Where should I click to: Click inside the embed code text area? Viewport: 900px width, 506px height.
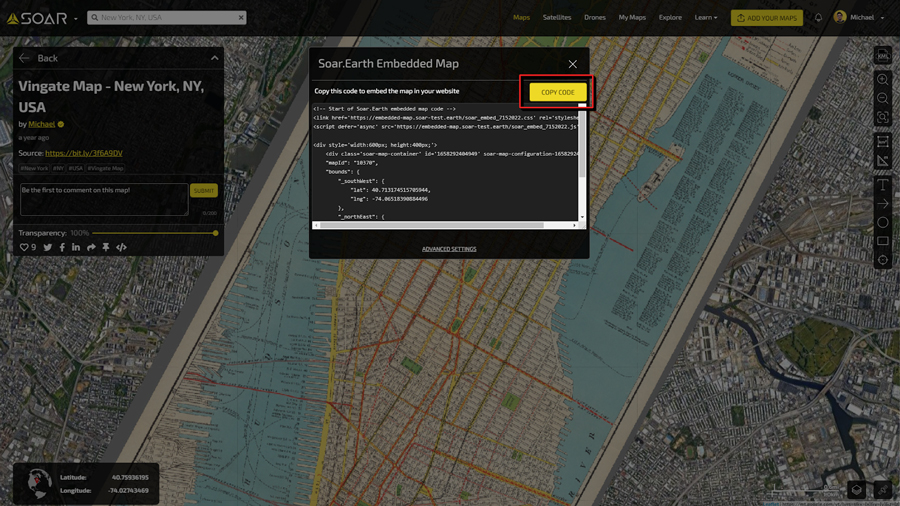click(445, 162)
